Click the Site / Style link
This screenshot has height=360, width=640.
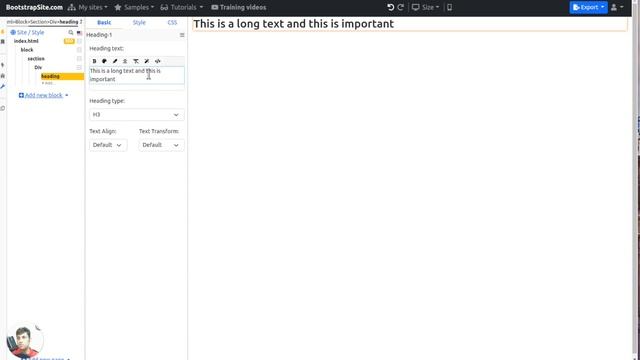click(x=31, y=32)
